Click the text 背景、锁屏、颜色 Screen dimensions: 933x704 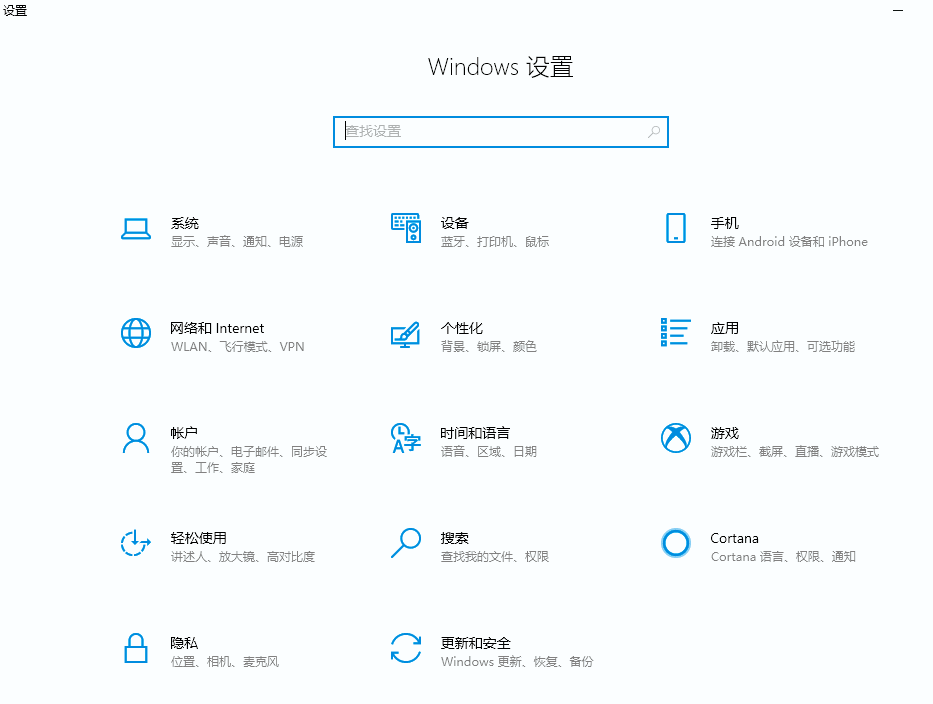489,346
